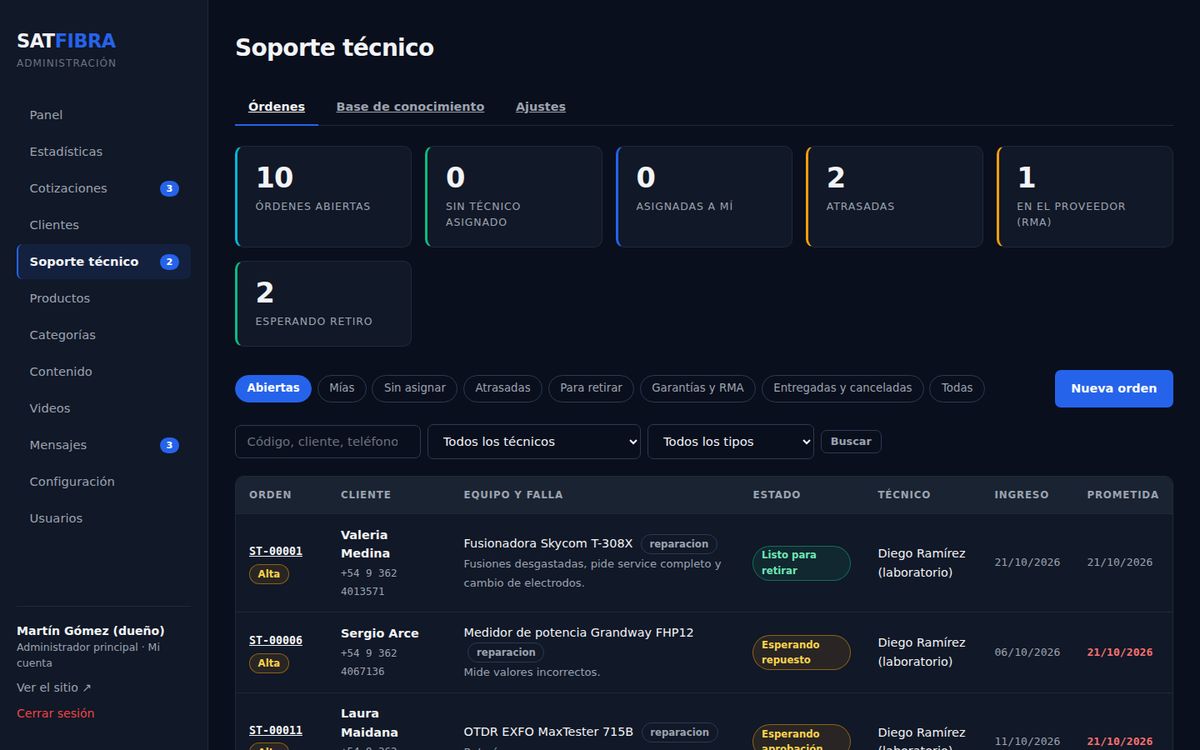Screen dimensions: 1200x750
Task: Select Soporte técnico in sidebar
Action: (103, 262)
